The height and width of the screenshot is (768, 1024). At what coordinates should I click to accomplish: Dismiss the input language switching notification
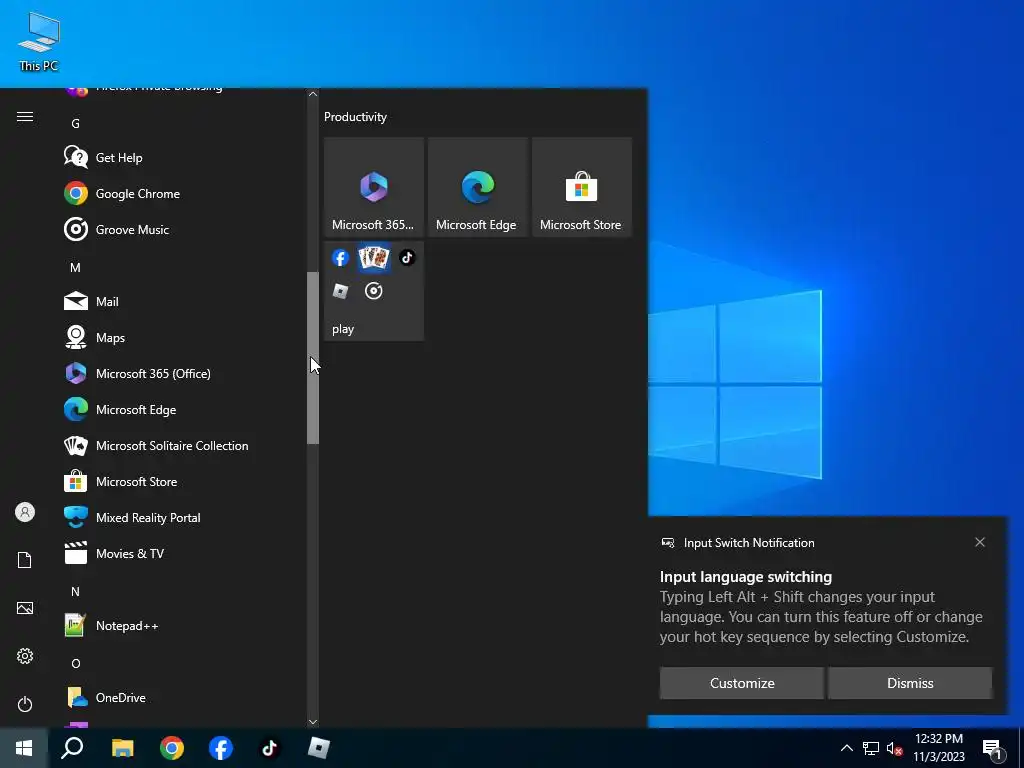[910, 683]
